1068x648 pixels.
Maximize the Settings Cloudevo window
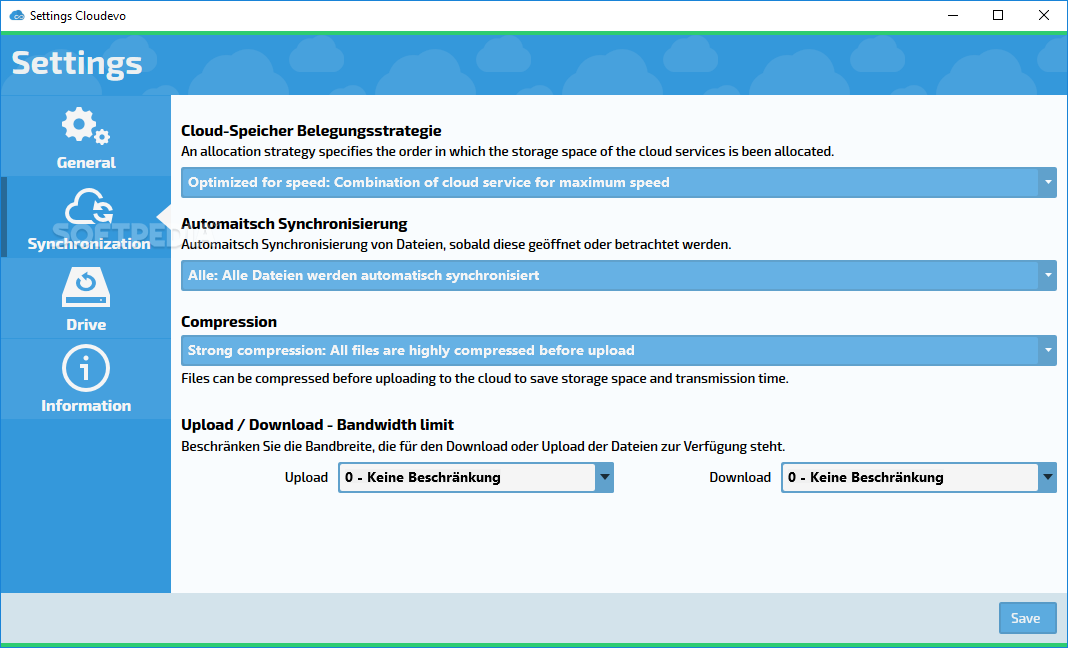998,15
